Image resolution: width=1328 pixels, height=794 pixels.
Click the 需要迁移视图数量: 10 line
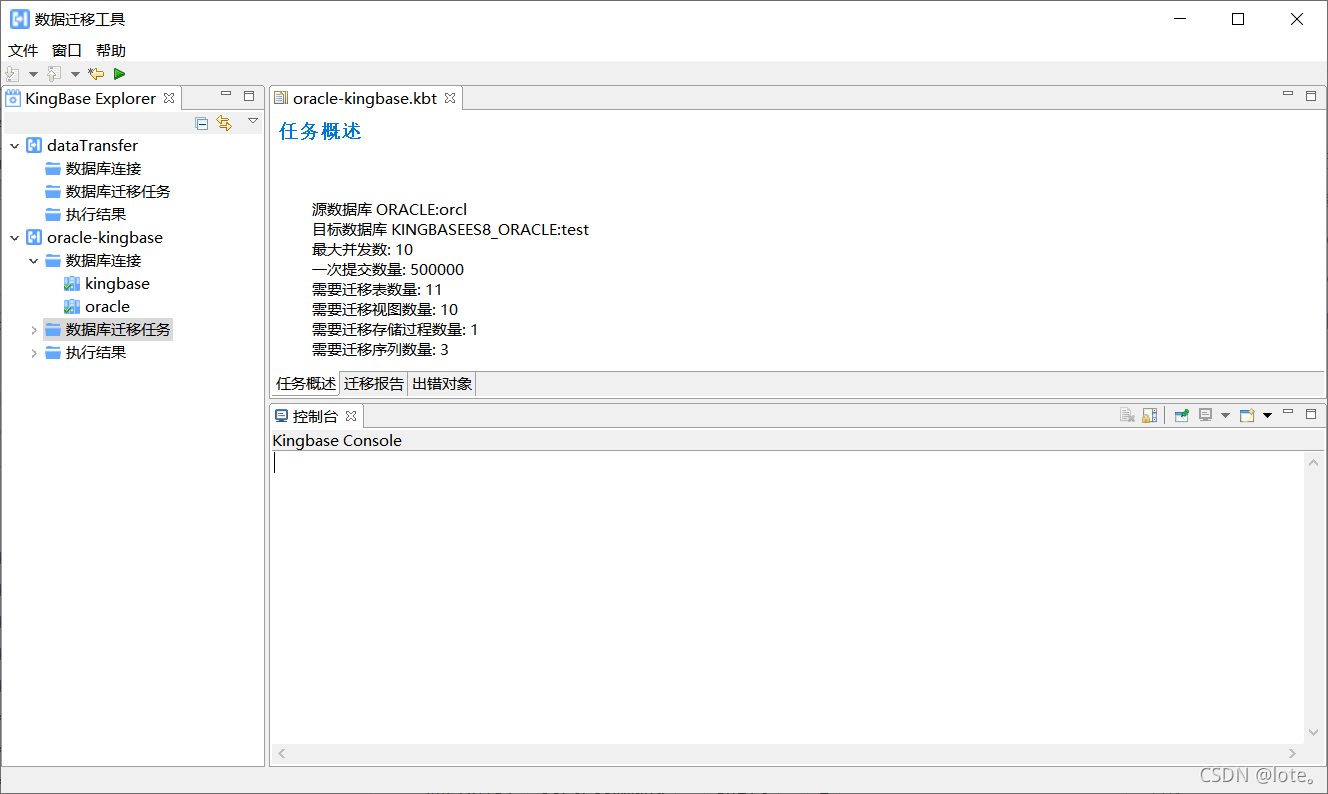[x=385, y=310]
